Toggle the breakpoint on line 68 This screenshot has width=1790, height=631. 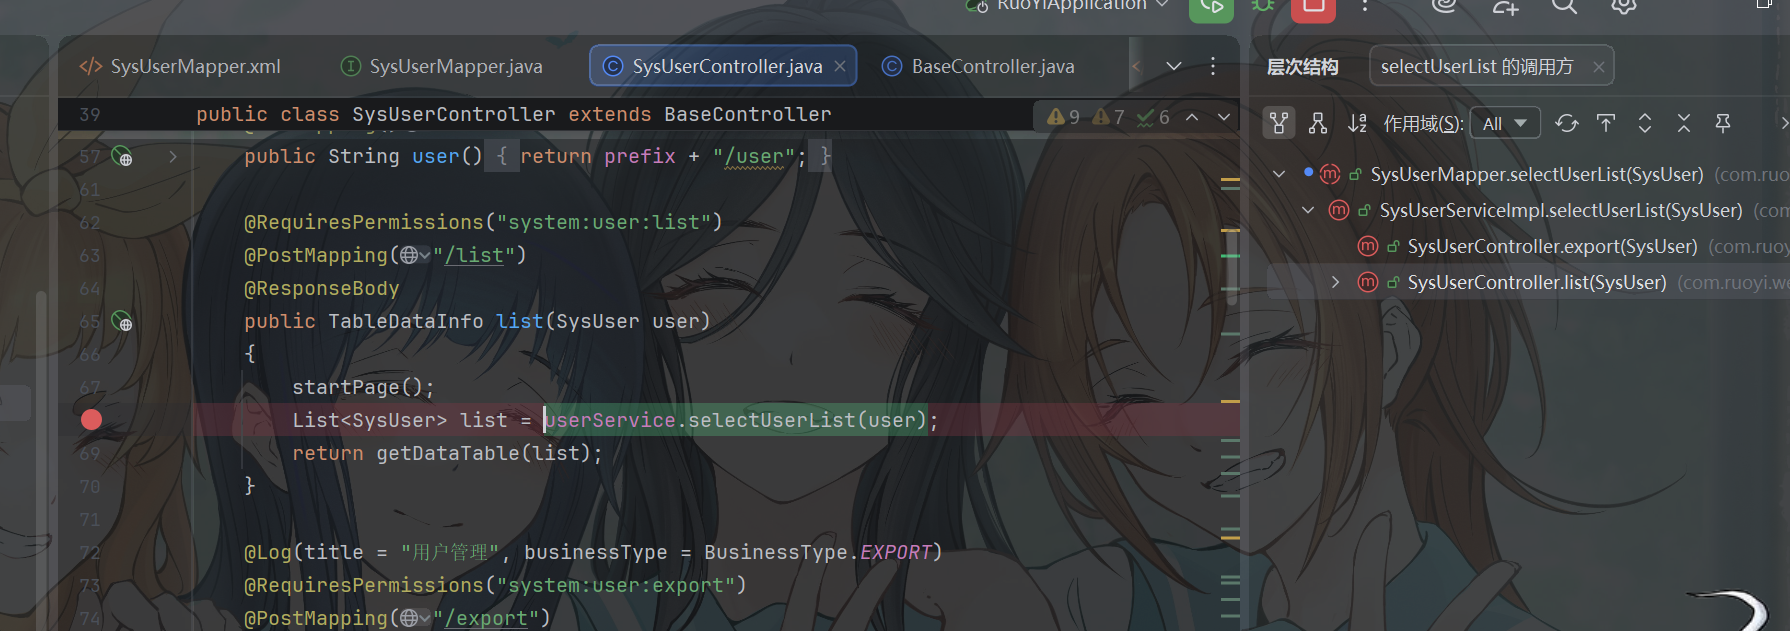click(91, 420)
